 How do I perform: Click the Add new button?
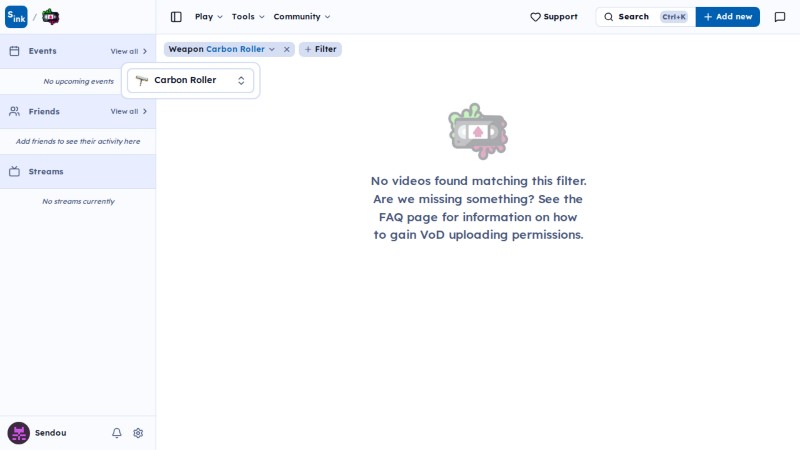pyautogui.click(x=728, y=17)
